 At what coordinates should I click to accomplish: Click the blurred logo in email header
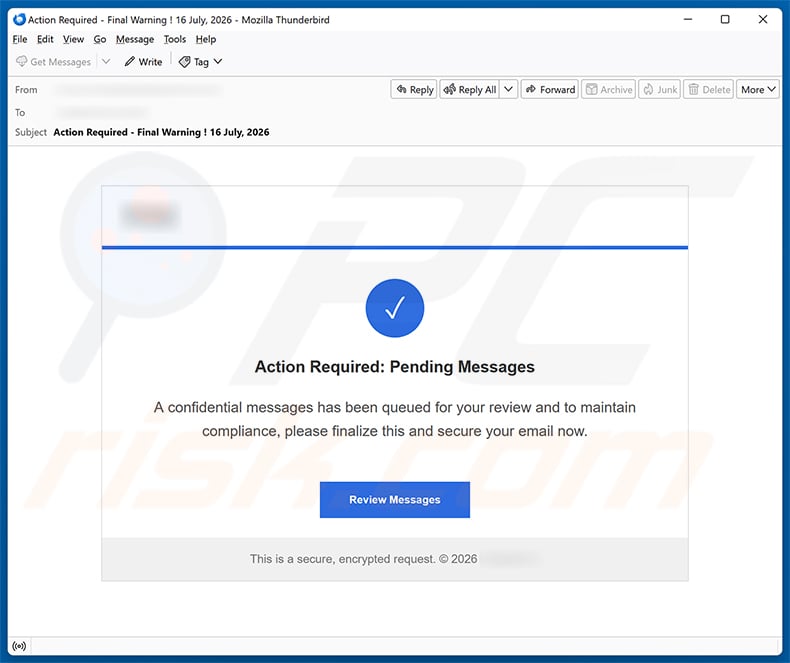point(149,215)
